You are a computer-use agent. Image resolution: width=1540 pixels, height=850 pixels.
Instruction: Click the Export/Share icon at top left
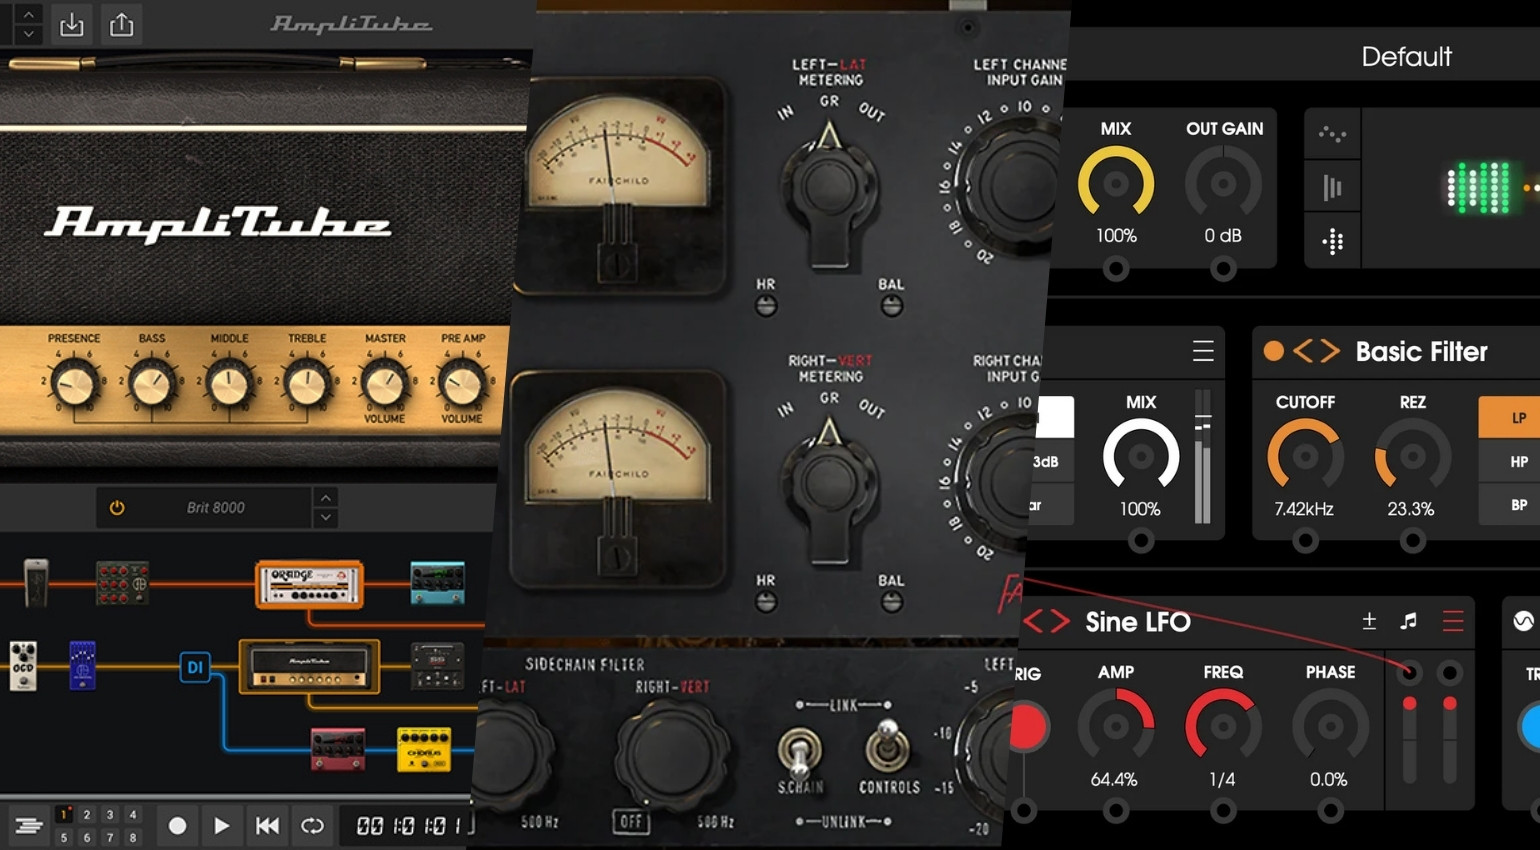pyautogui.click(x=120, y=22)
